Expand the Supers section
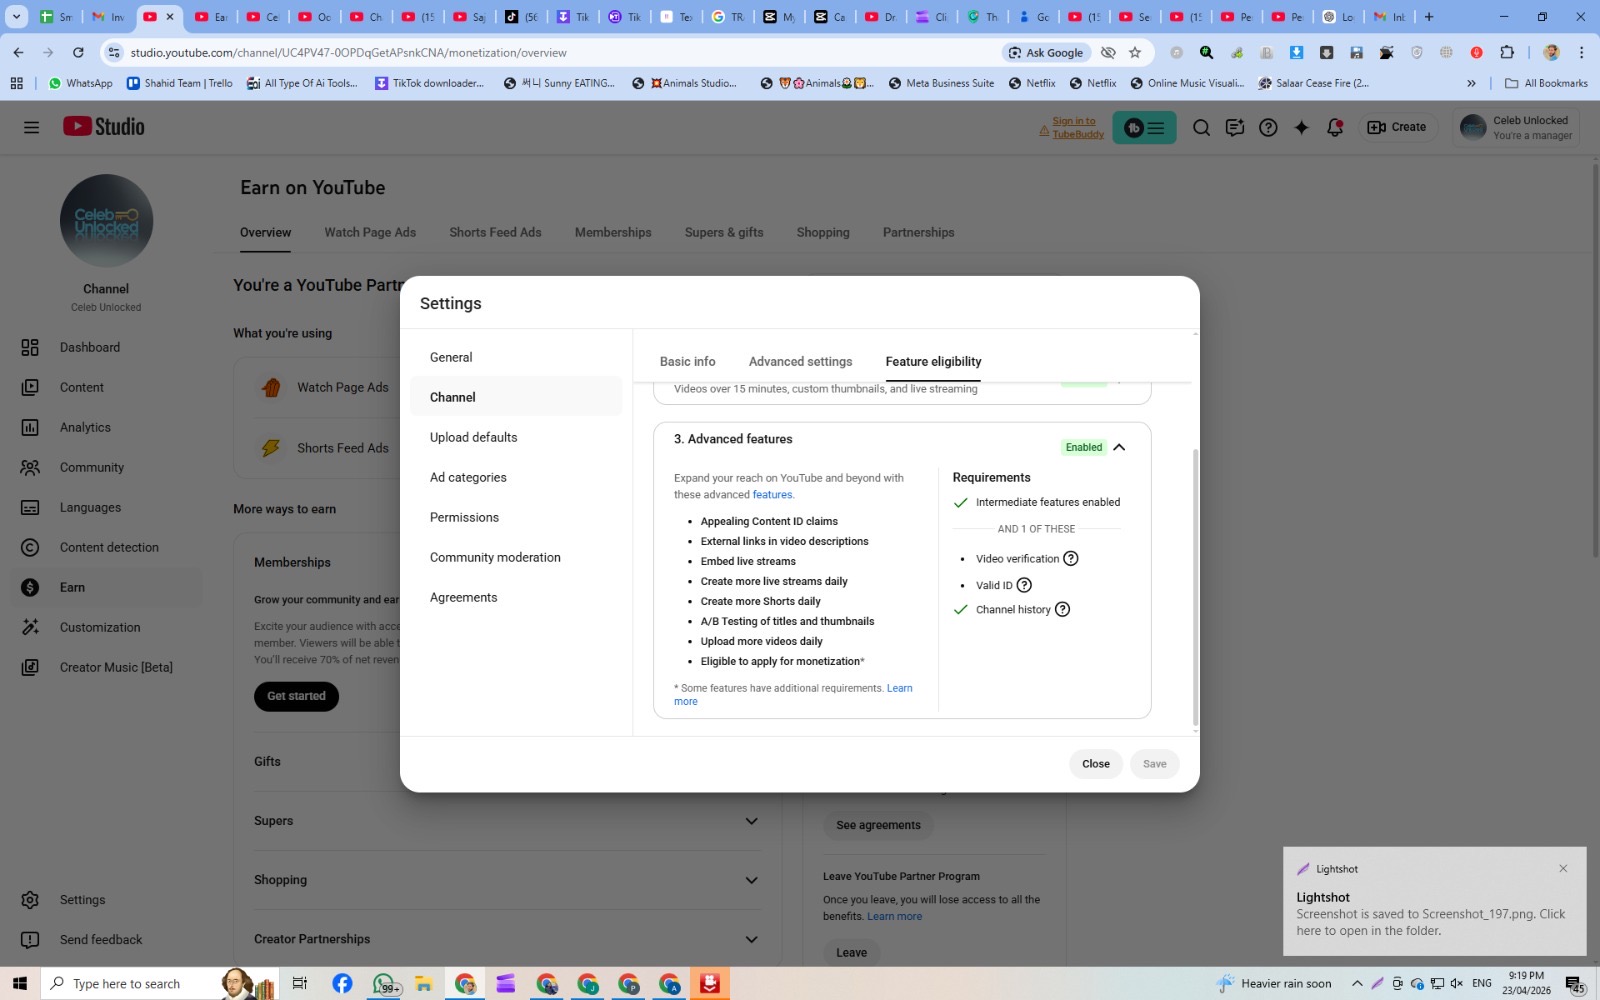This screenshot has height=1000, width=1600. [752, 821]
